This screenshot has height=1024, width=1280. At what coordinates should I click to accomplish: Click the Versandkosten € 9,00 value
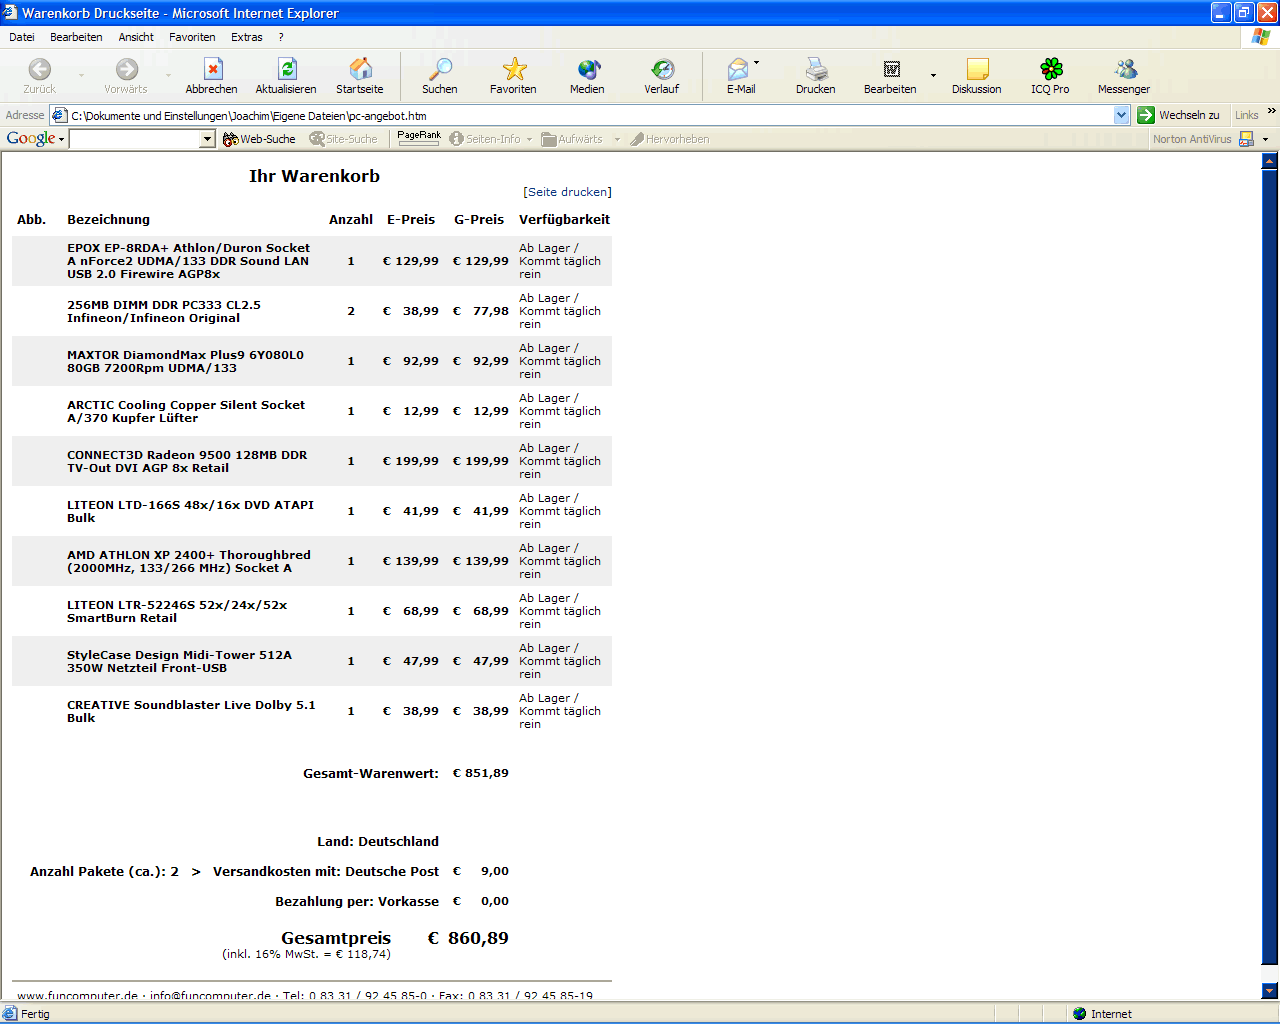click(481, 871)
